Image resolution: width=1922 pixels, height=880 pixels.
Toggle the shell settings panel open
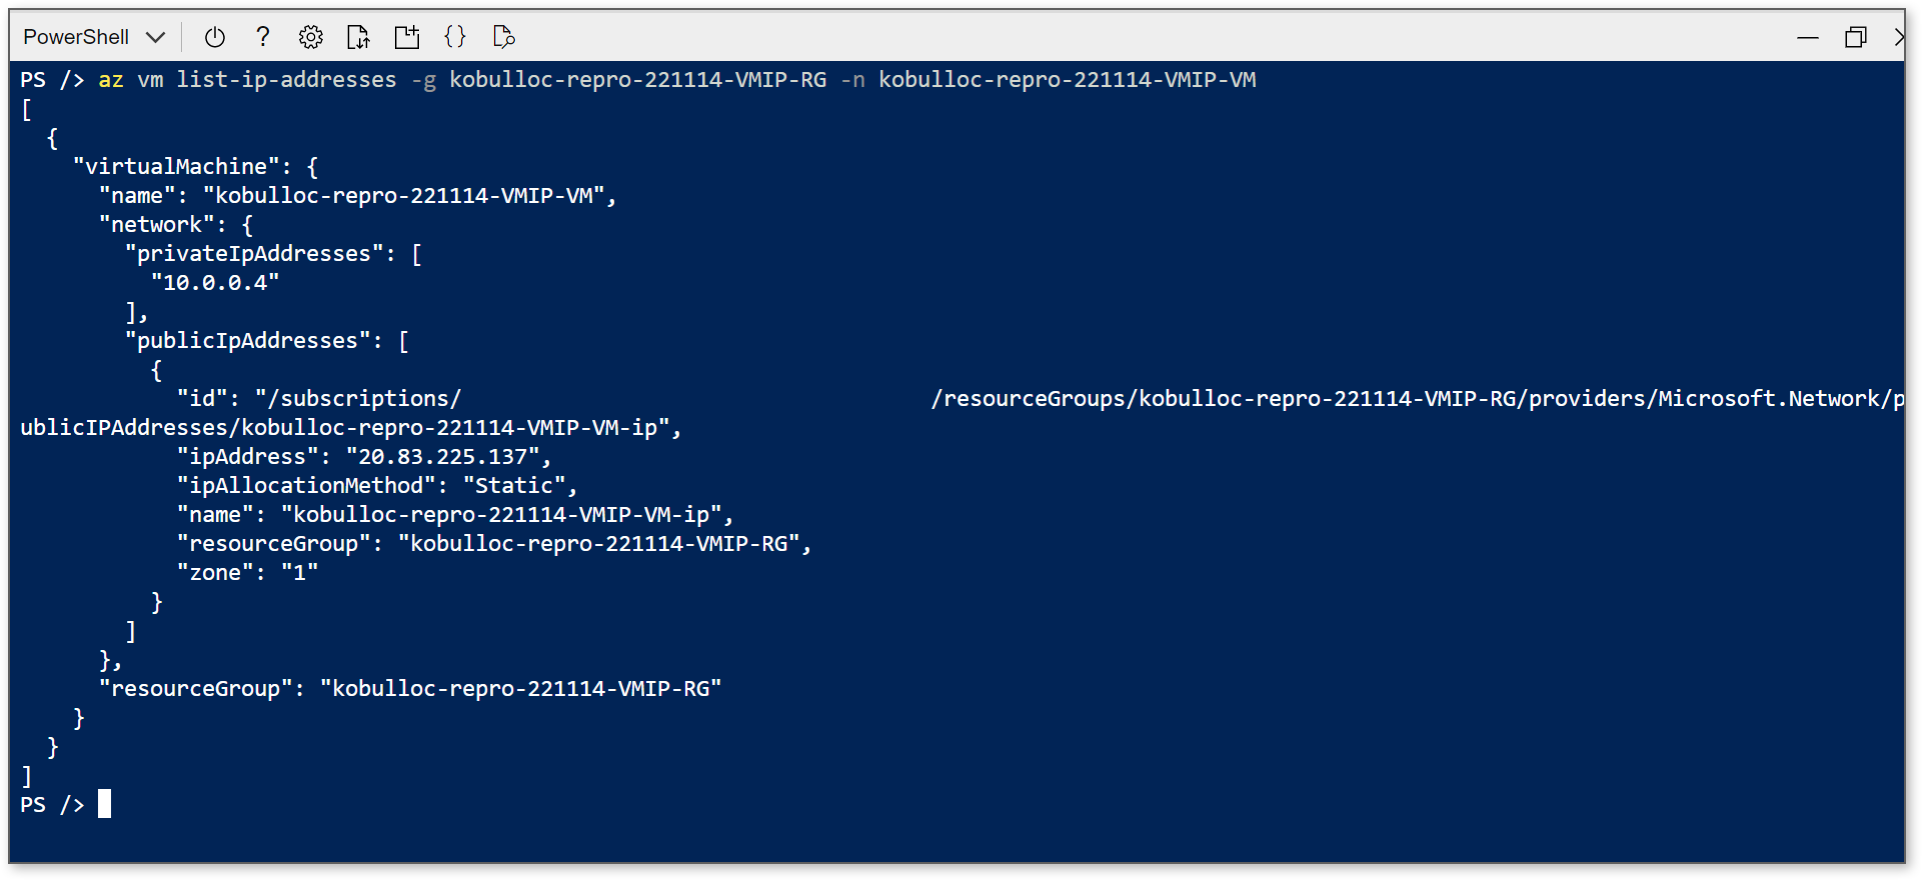(311, 36)
